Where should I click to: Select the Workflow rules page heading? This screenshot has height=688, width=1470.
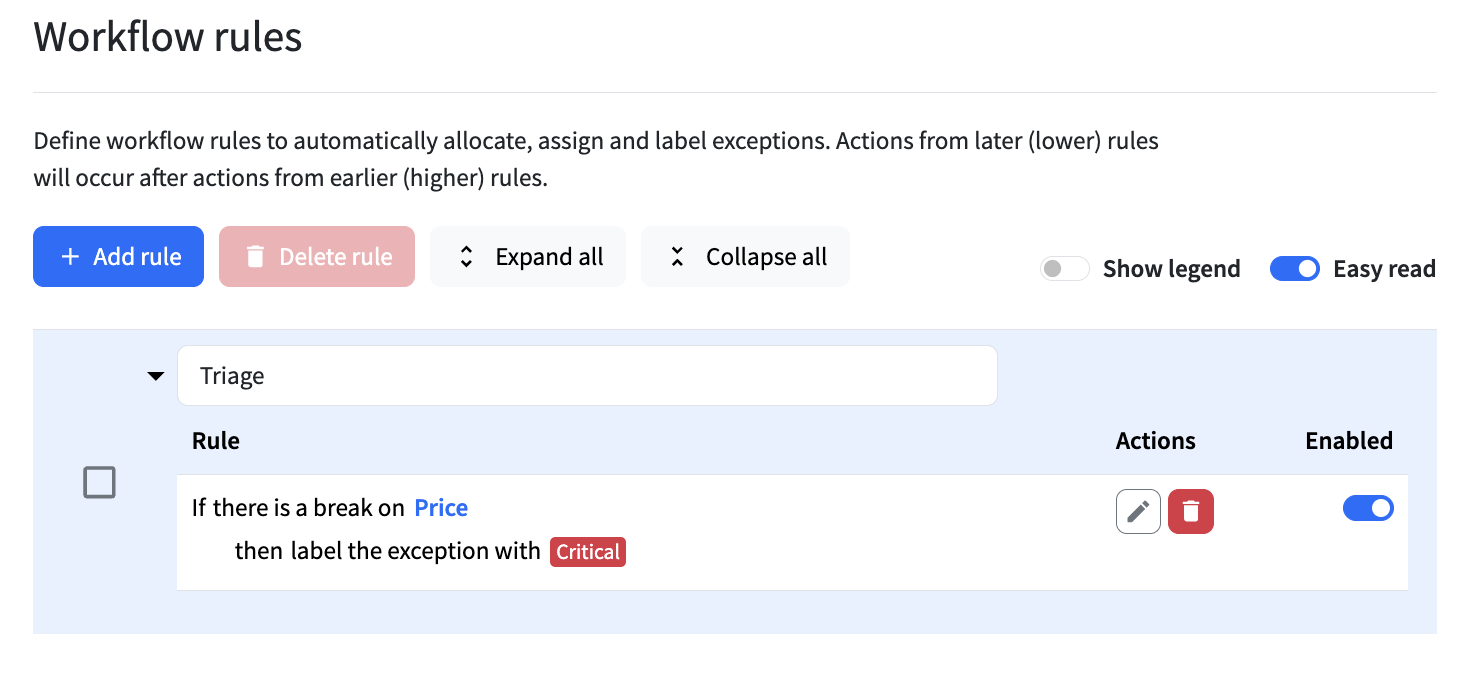pos(168,37)
